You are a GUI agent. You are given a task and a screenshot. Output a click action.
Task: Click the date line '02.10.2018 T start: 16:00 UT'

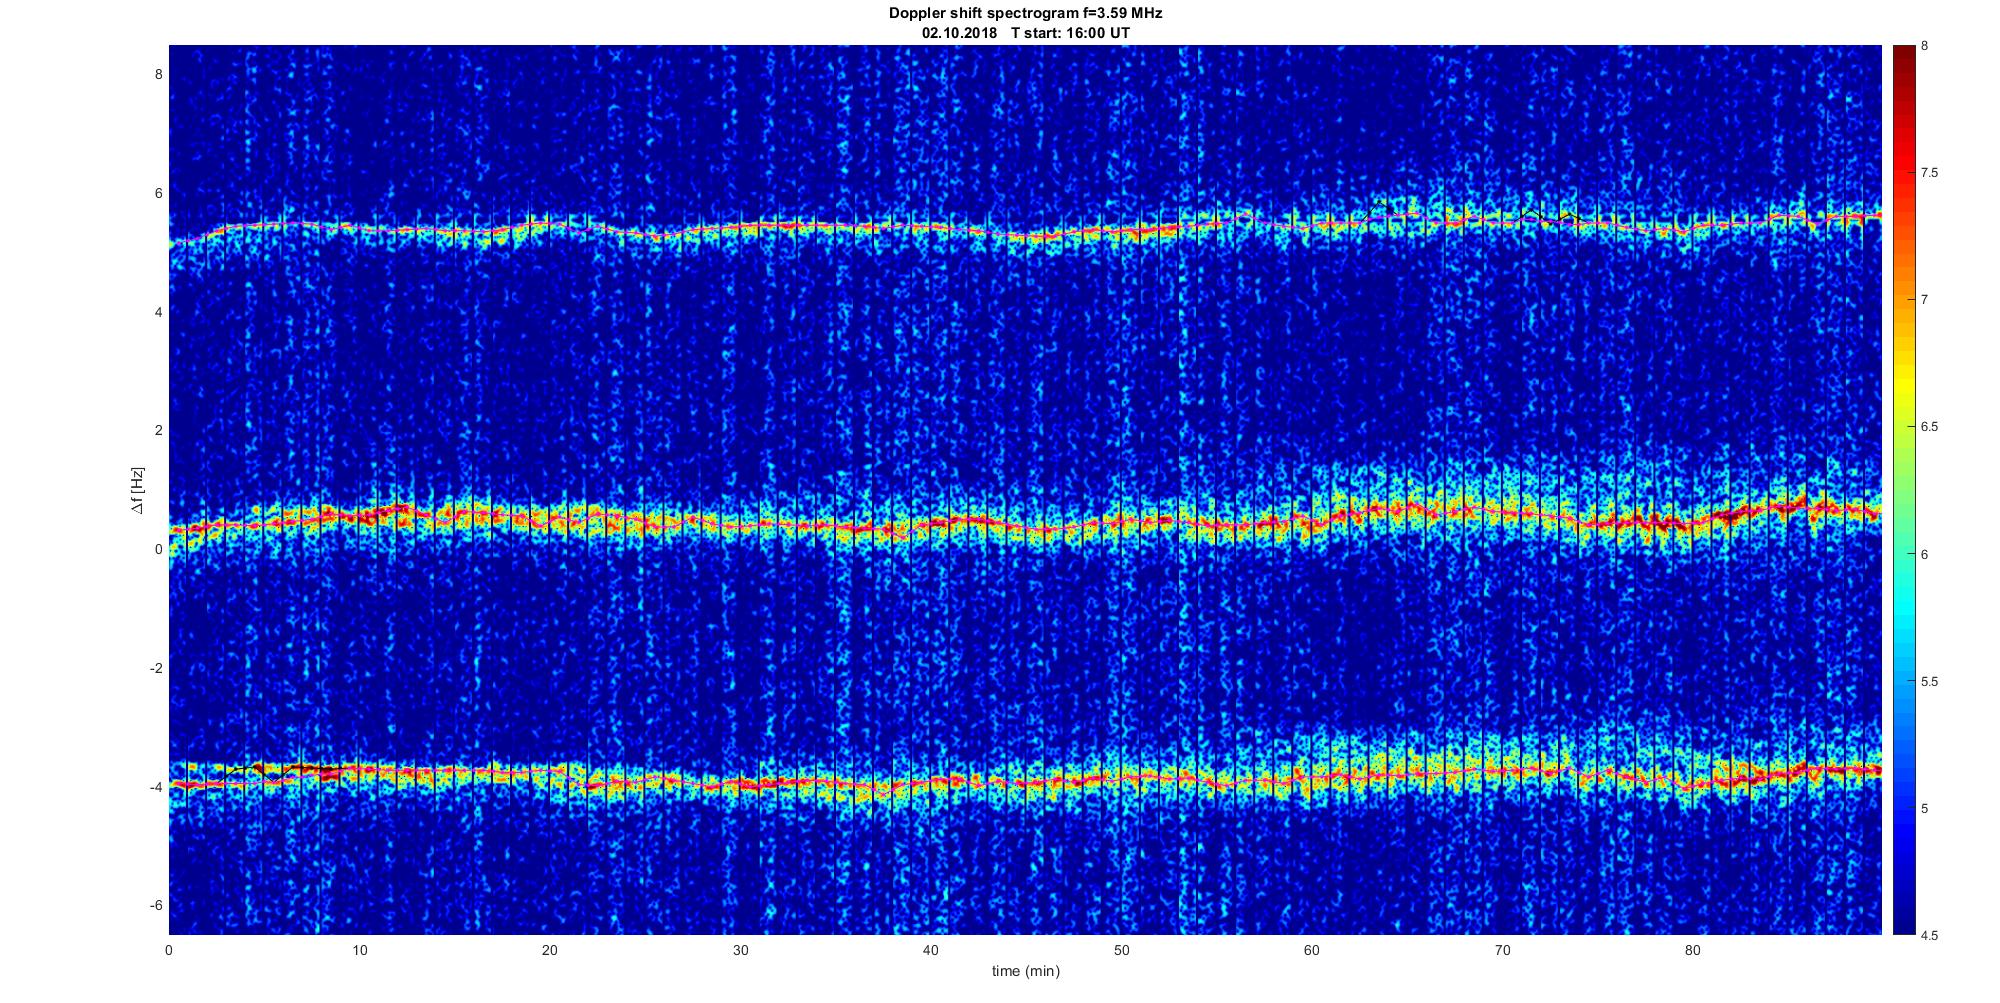[1025, 32]
